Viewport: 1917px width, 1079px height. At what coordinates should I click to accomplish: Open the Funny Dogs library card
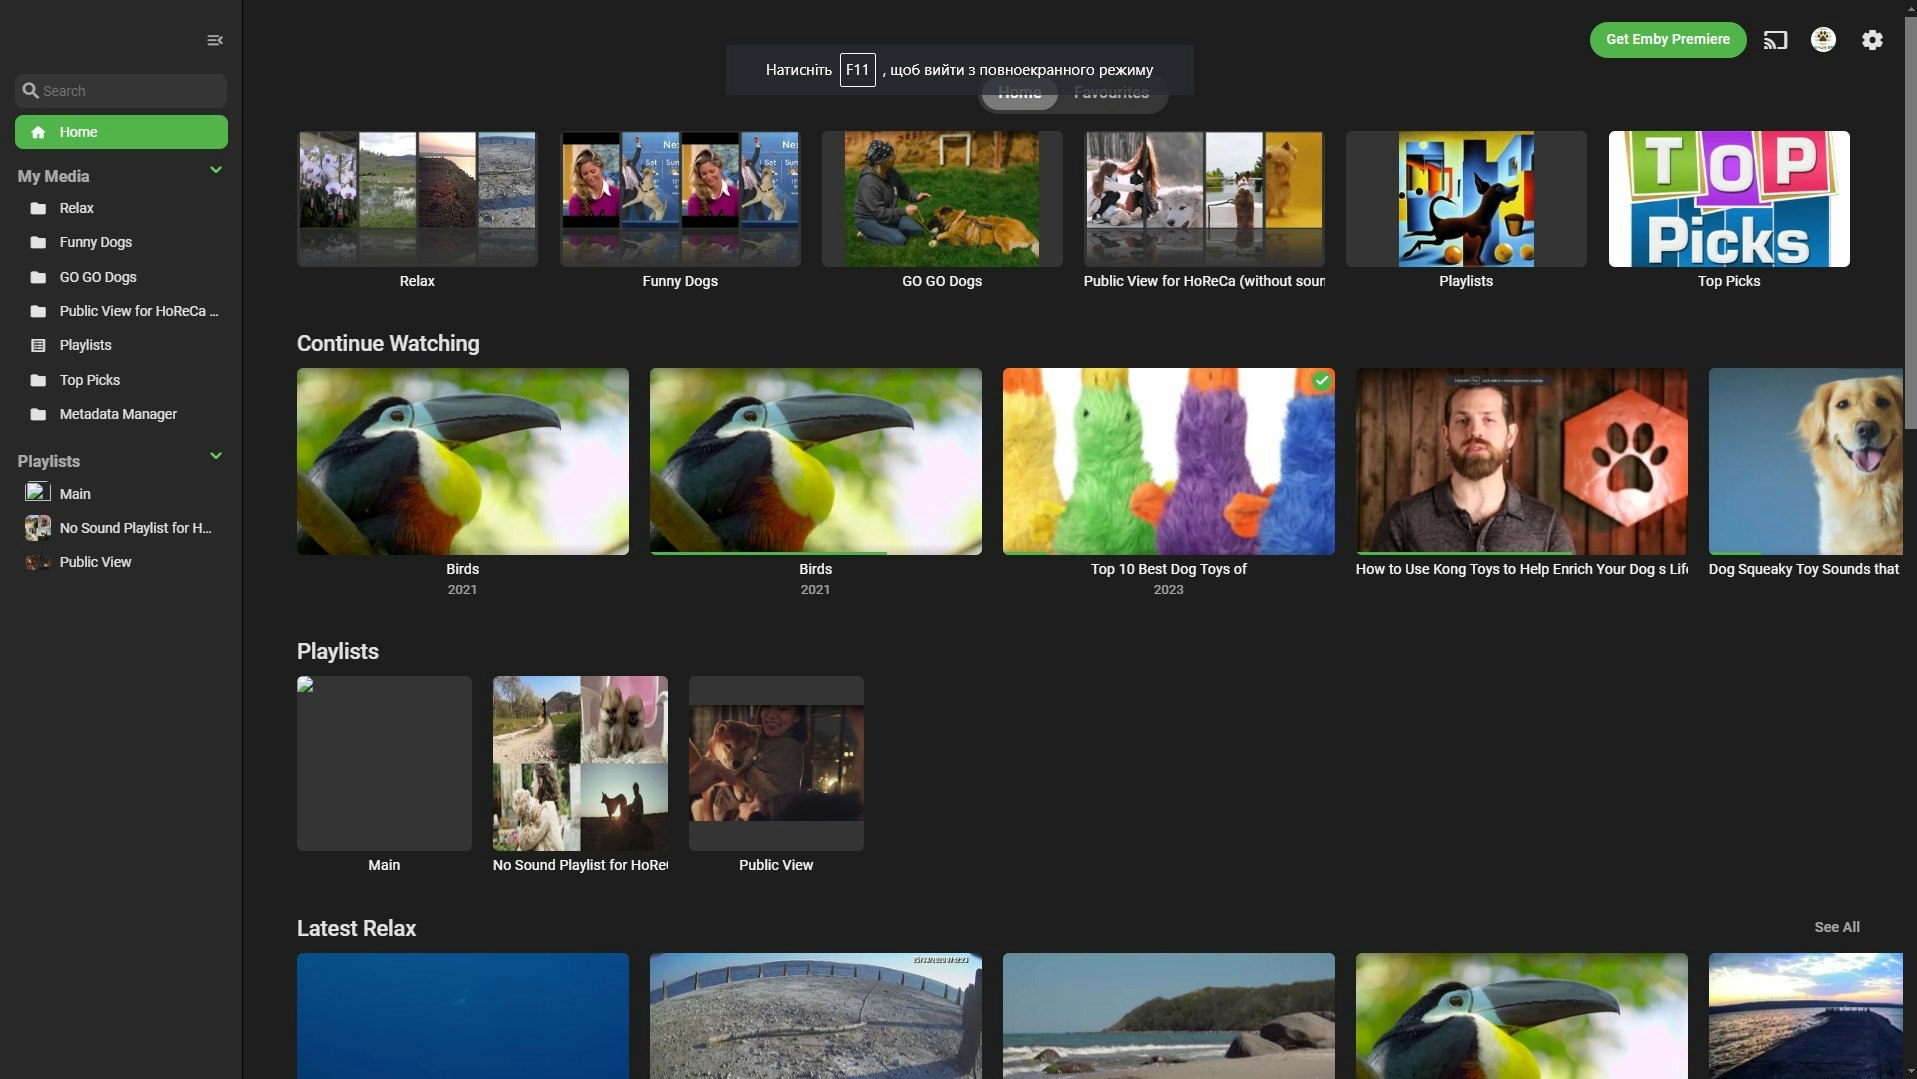point(680,199)
